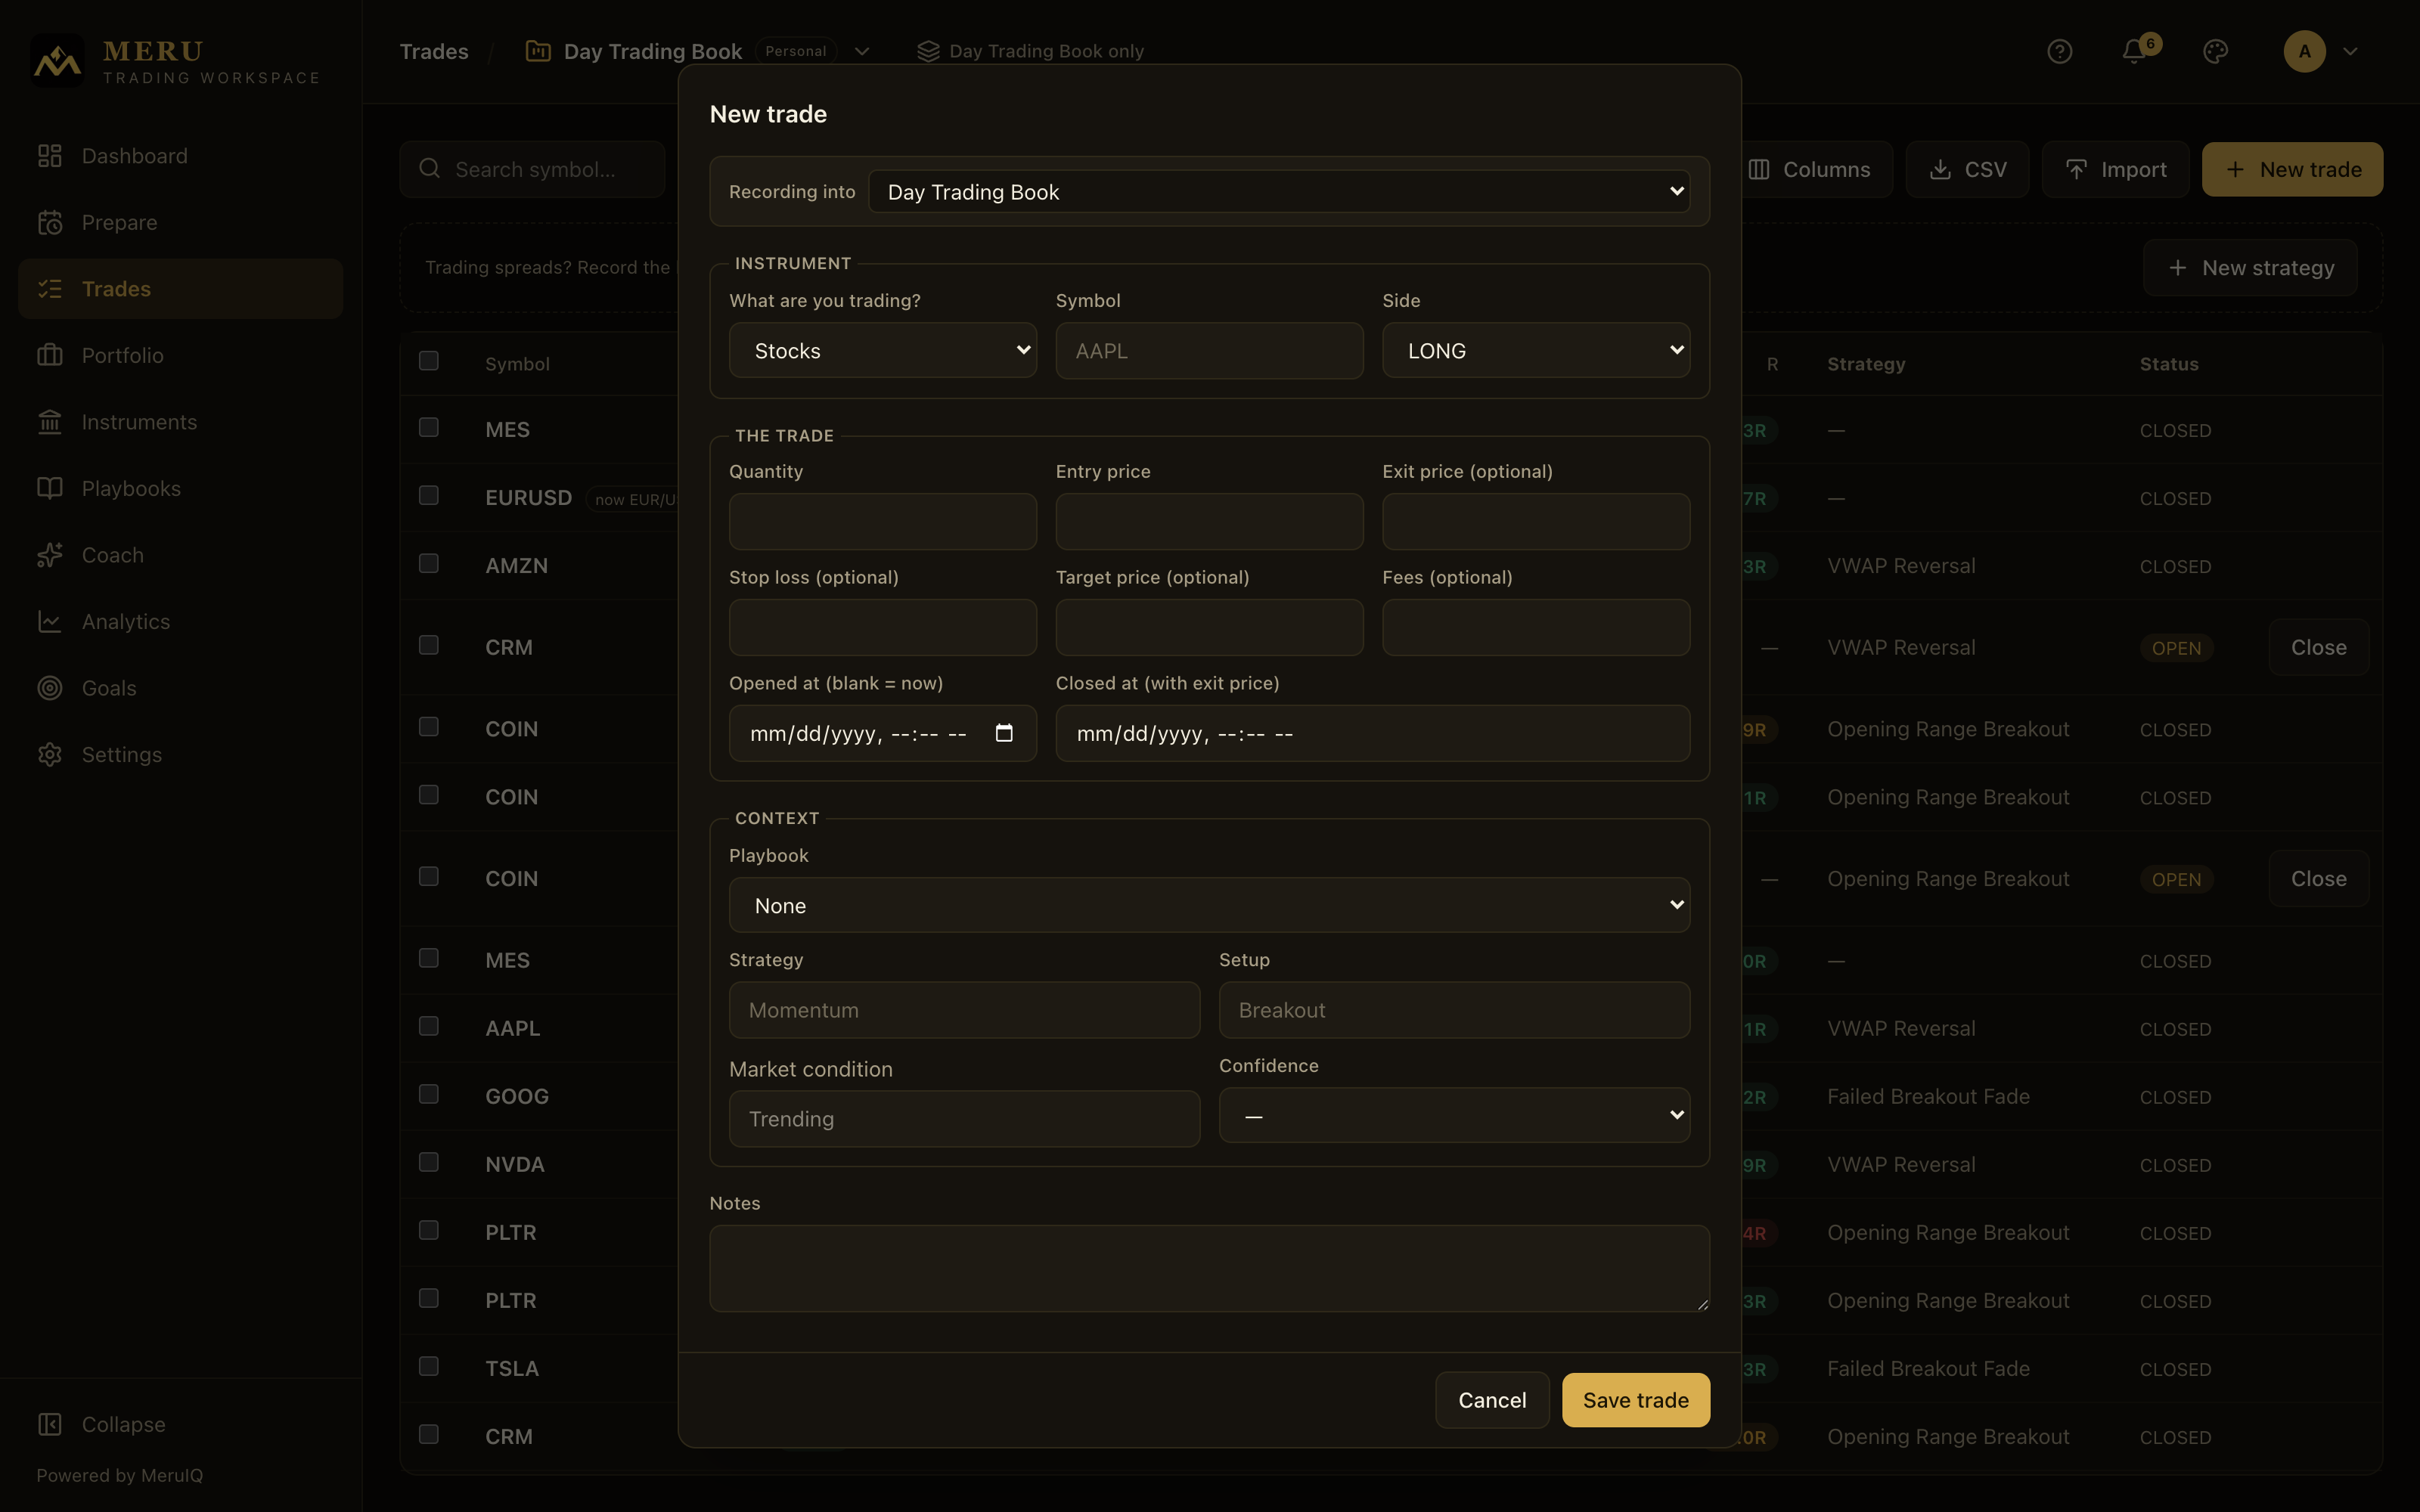Click the Save trade button
Screen dimensions: 2420x1512
pos(1636,1400)
